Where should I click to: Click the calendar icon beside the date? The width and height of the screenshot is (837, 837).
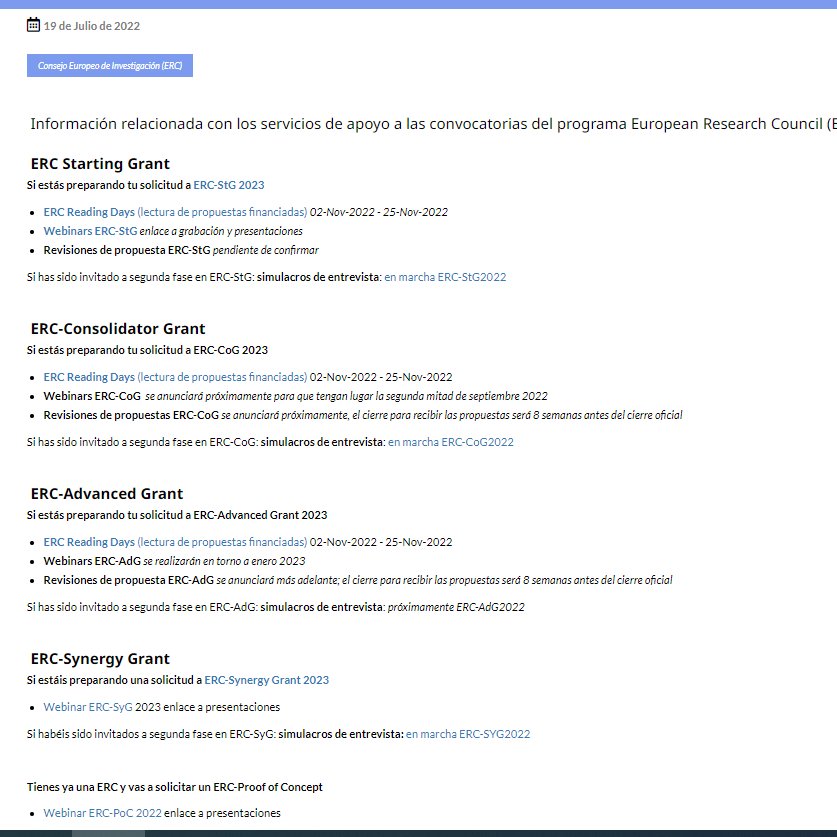tap(33, 25)
